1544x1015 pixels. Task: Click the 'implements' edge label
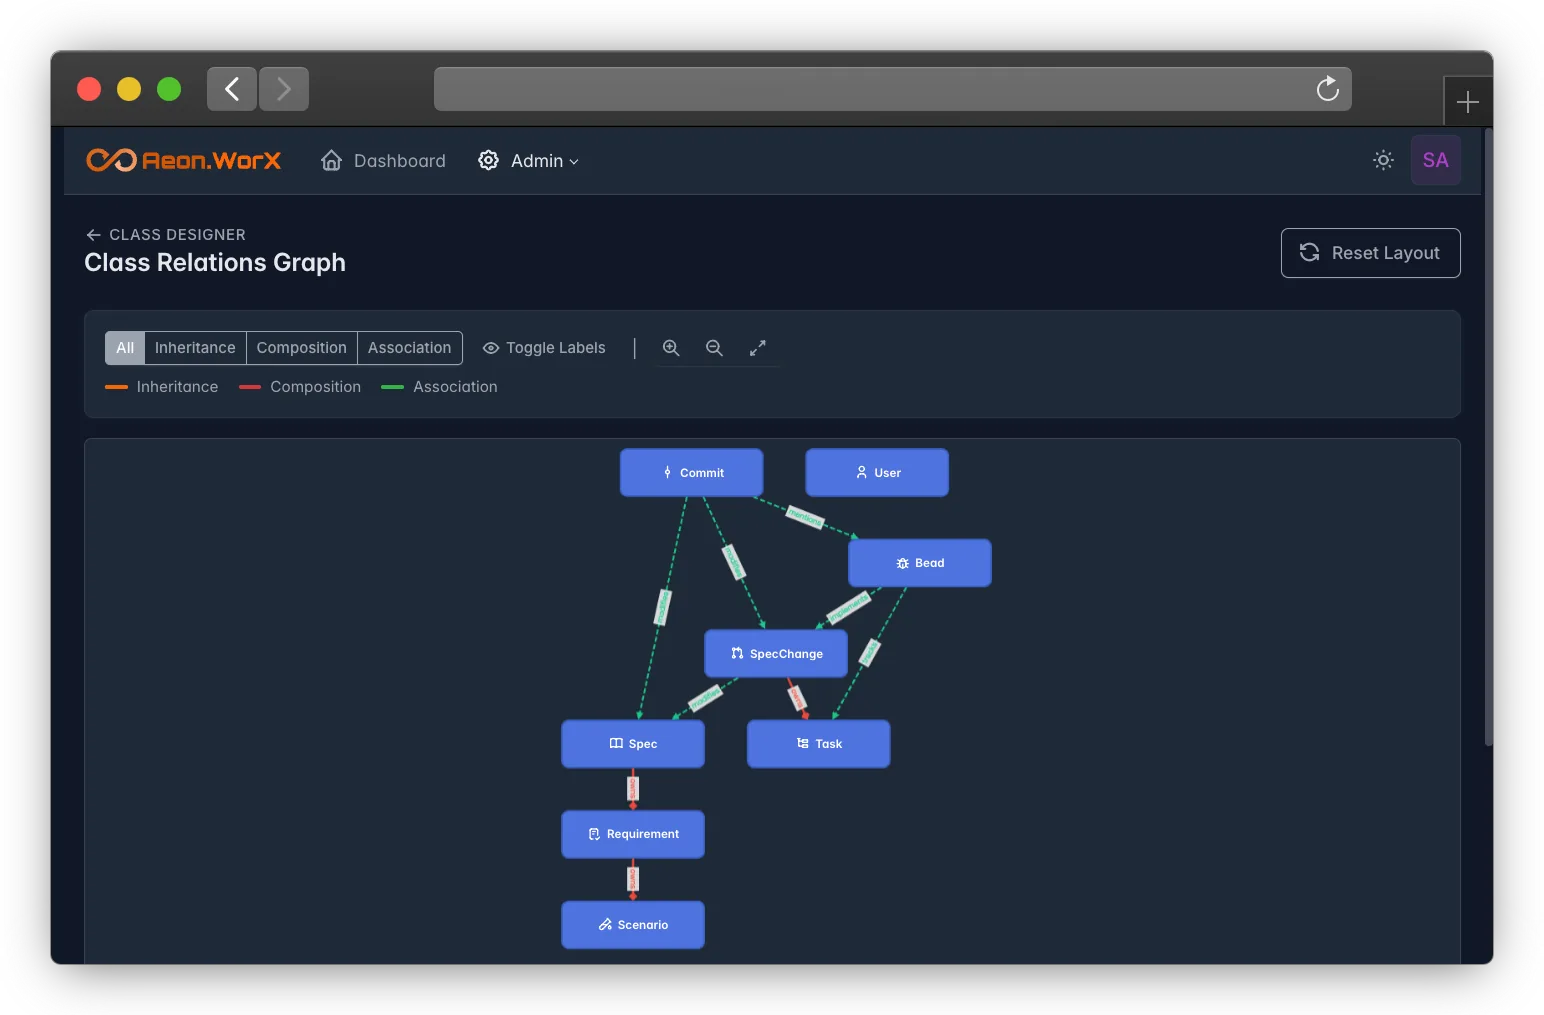point(849,608)
